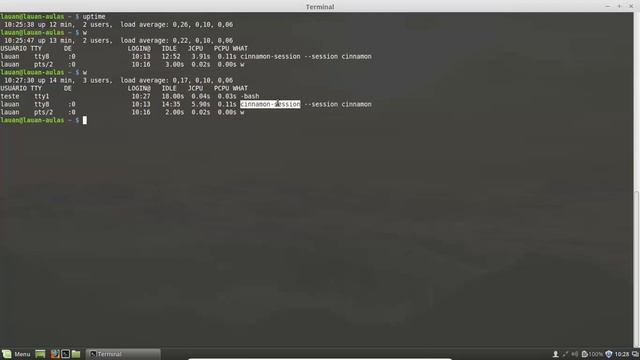Open the Linux Mint Menu
The height and width of the screenshot is (360, 640).
tap(16, 354)
